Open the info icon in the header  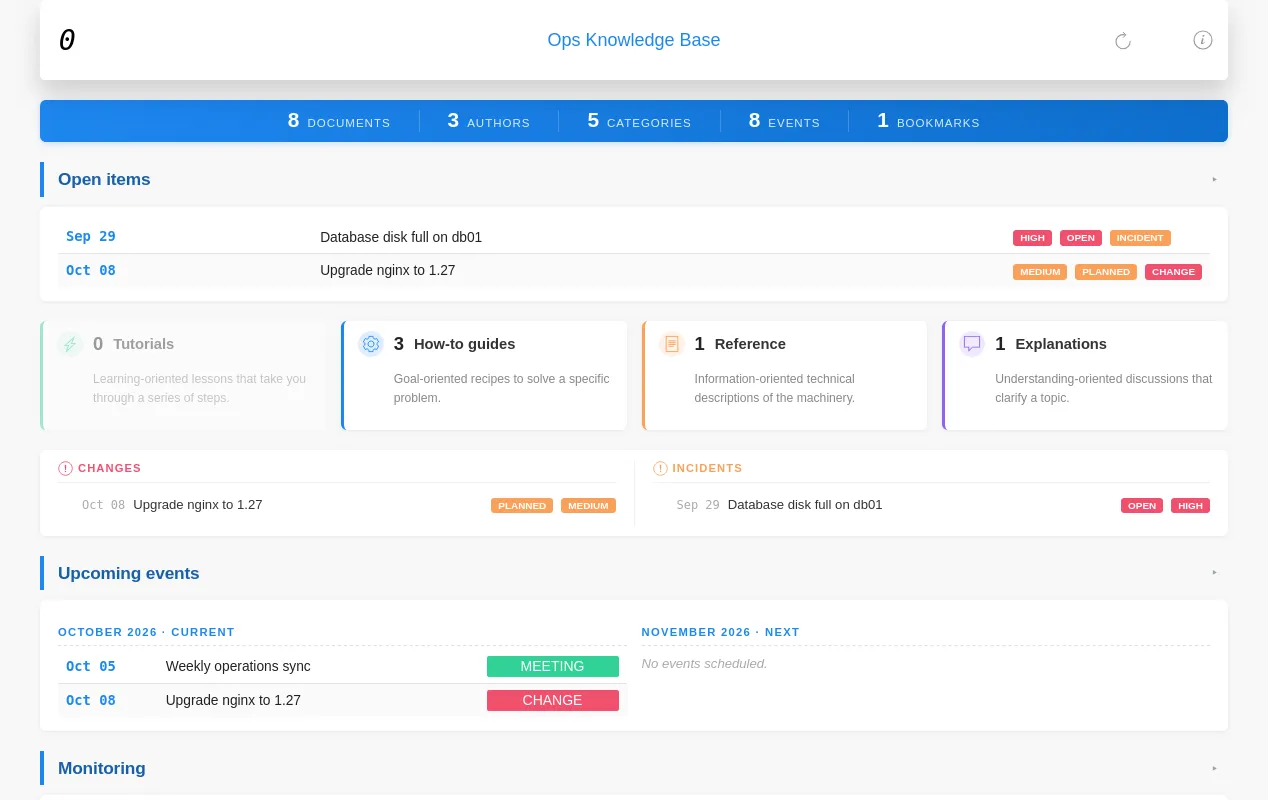(x=1203, y=40)
